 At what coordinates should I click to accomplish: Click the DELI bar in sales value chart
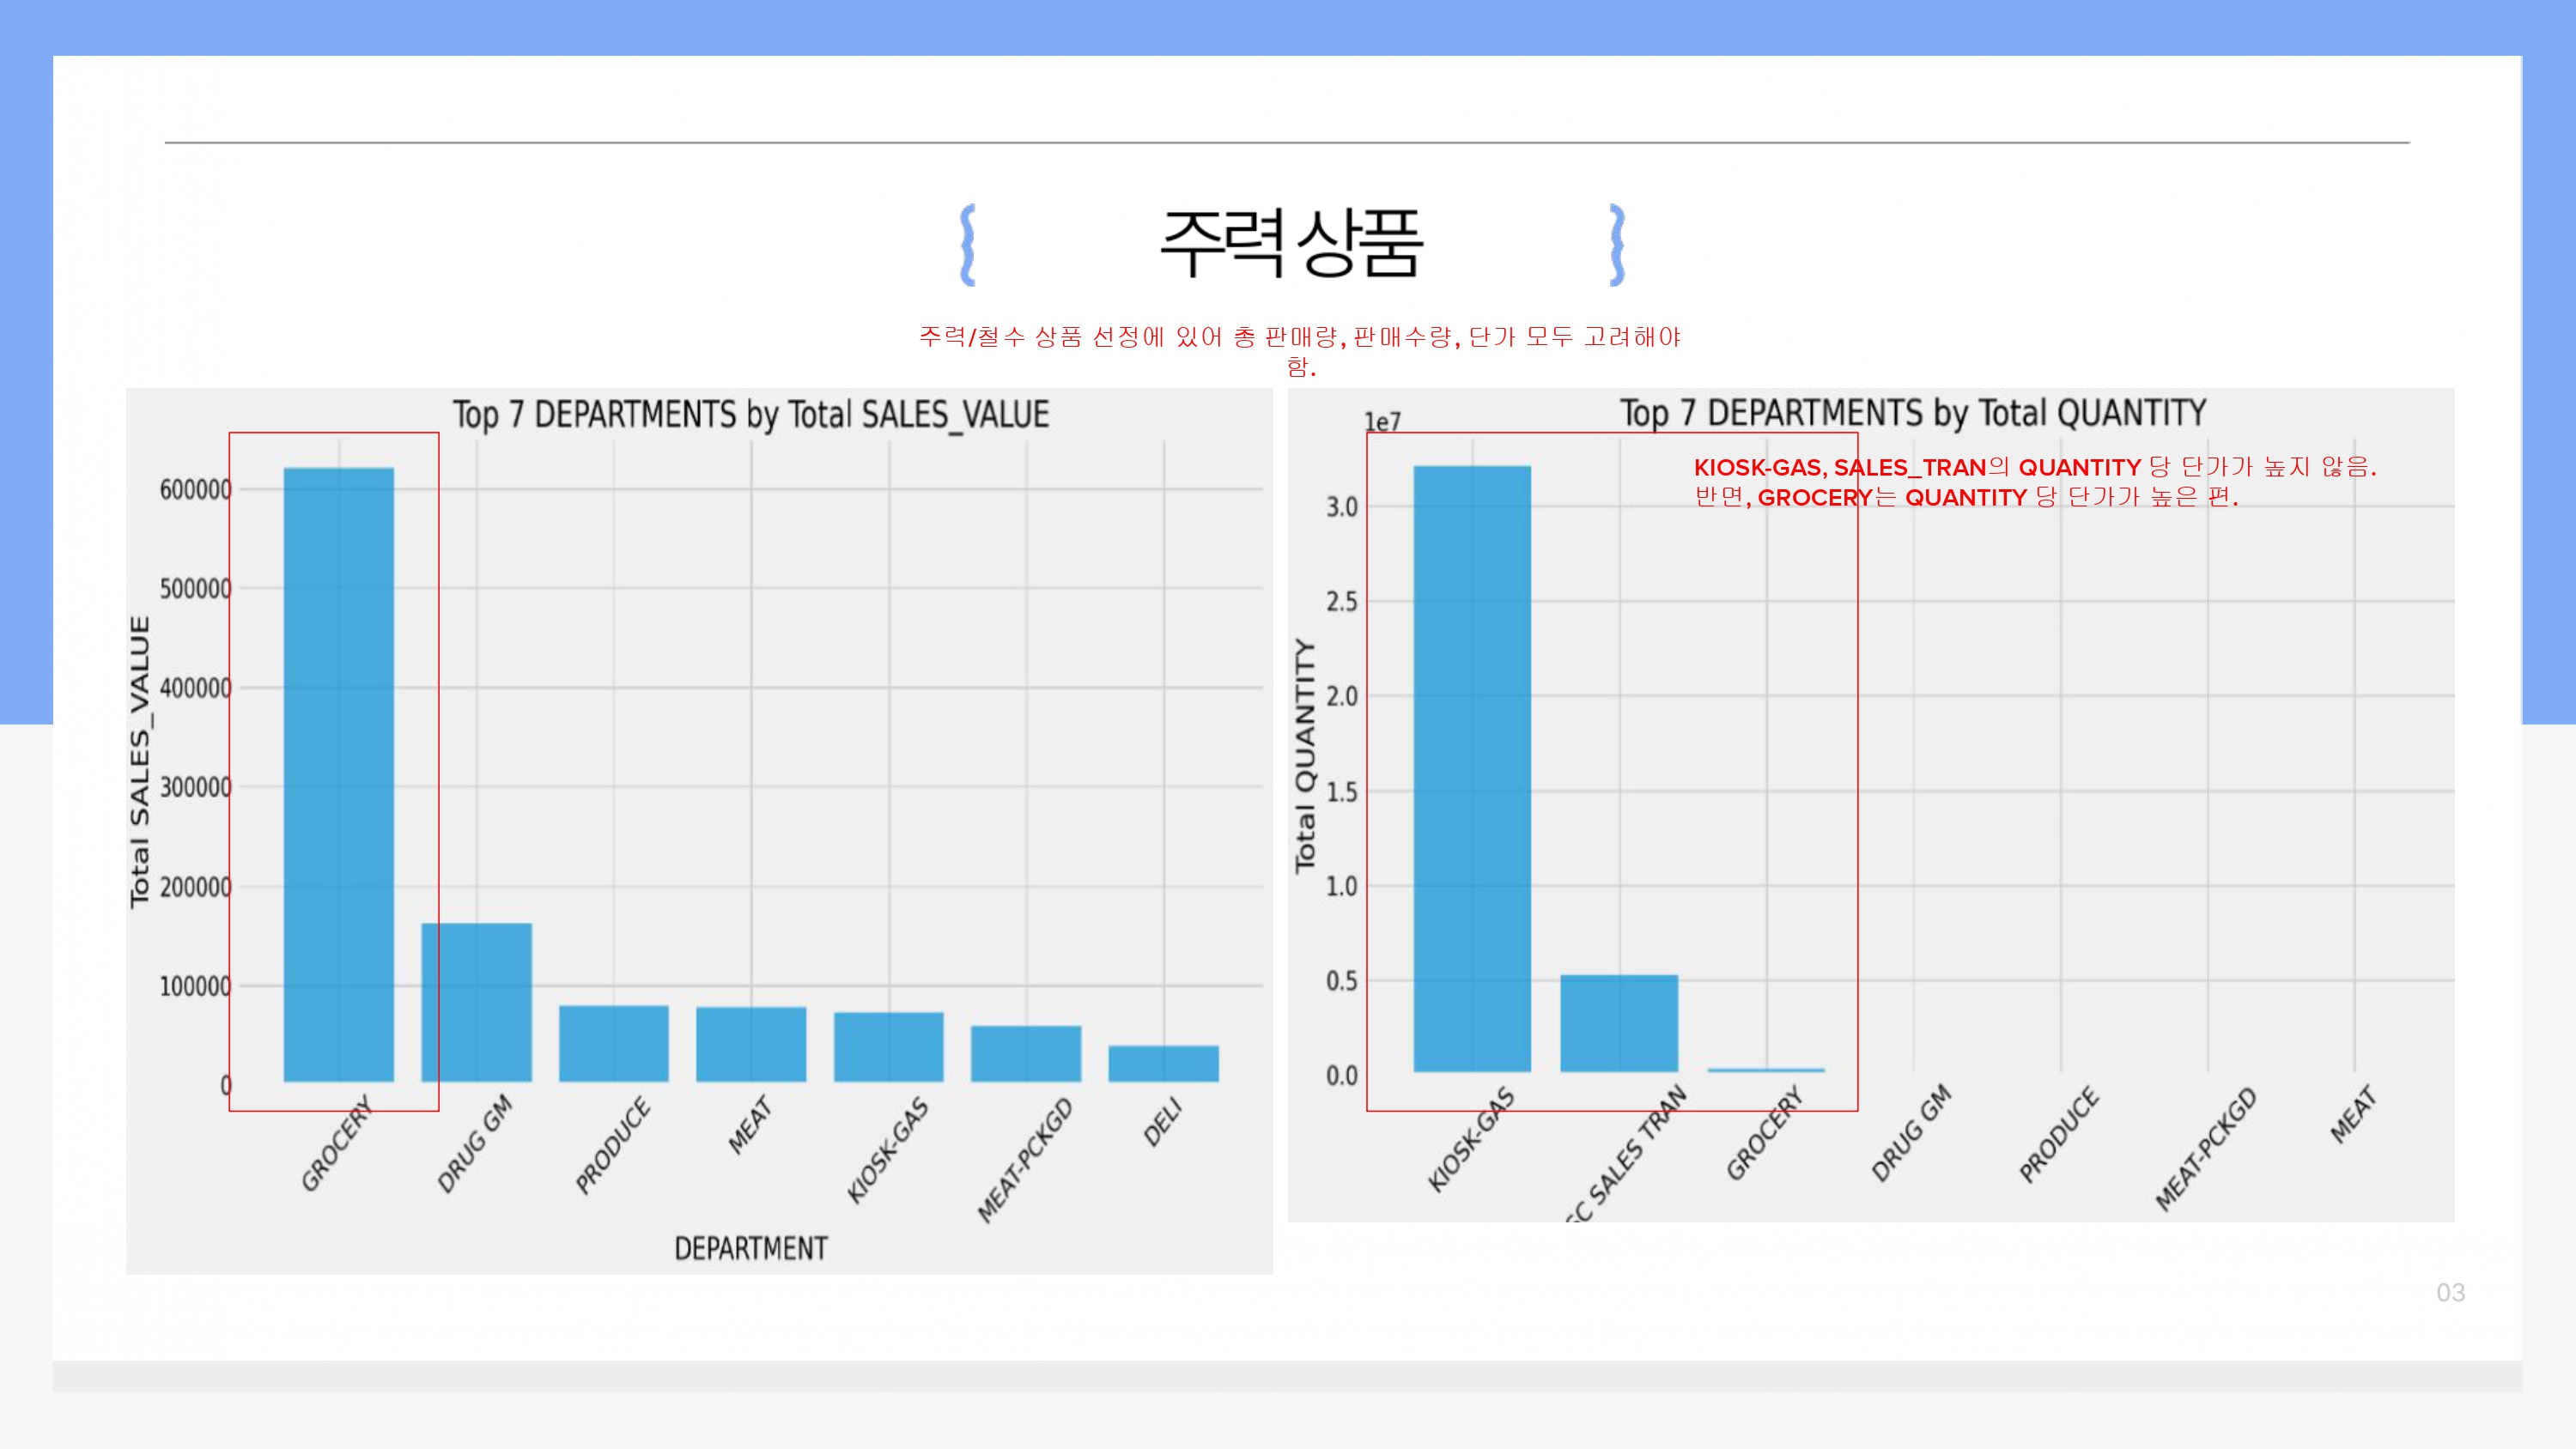pyautogui.click(x=1163, y=1063)
